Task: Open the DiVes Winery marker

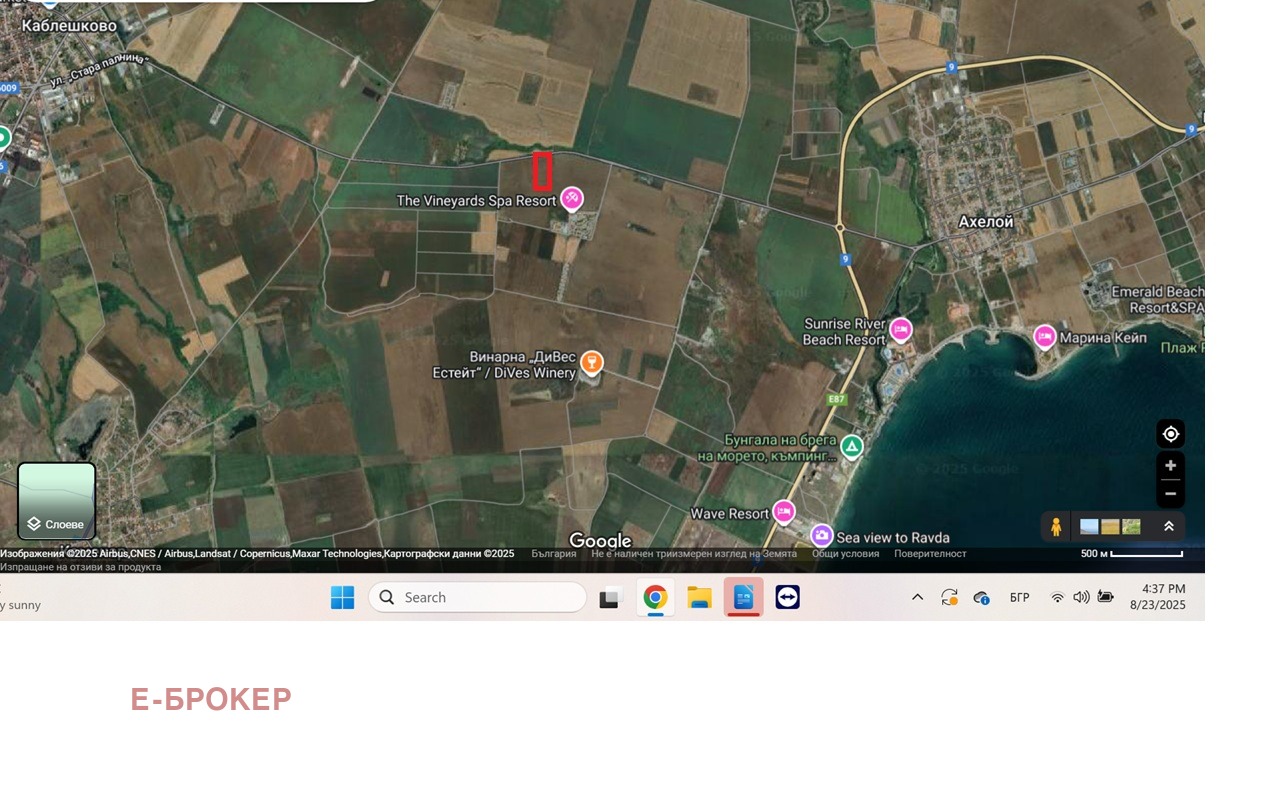Action: (x=591, y=362)
